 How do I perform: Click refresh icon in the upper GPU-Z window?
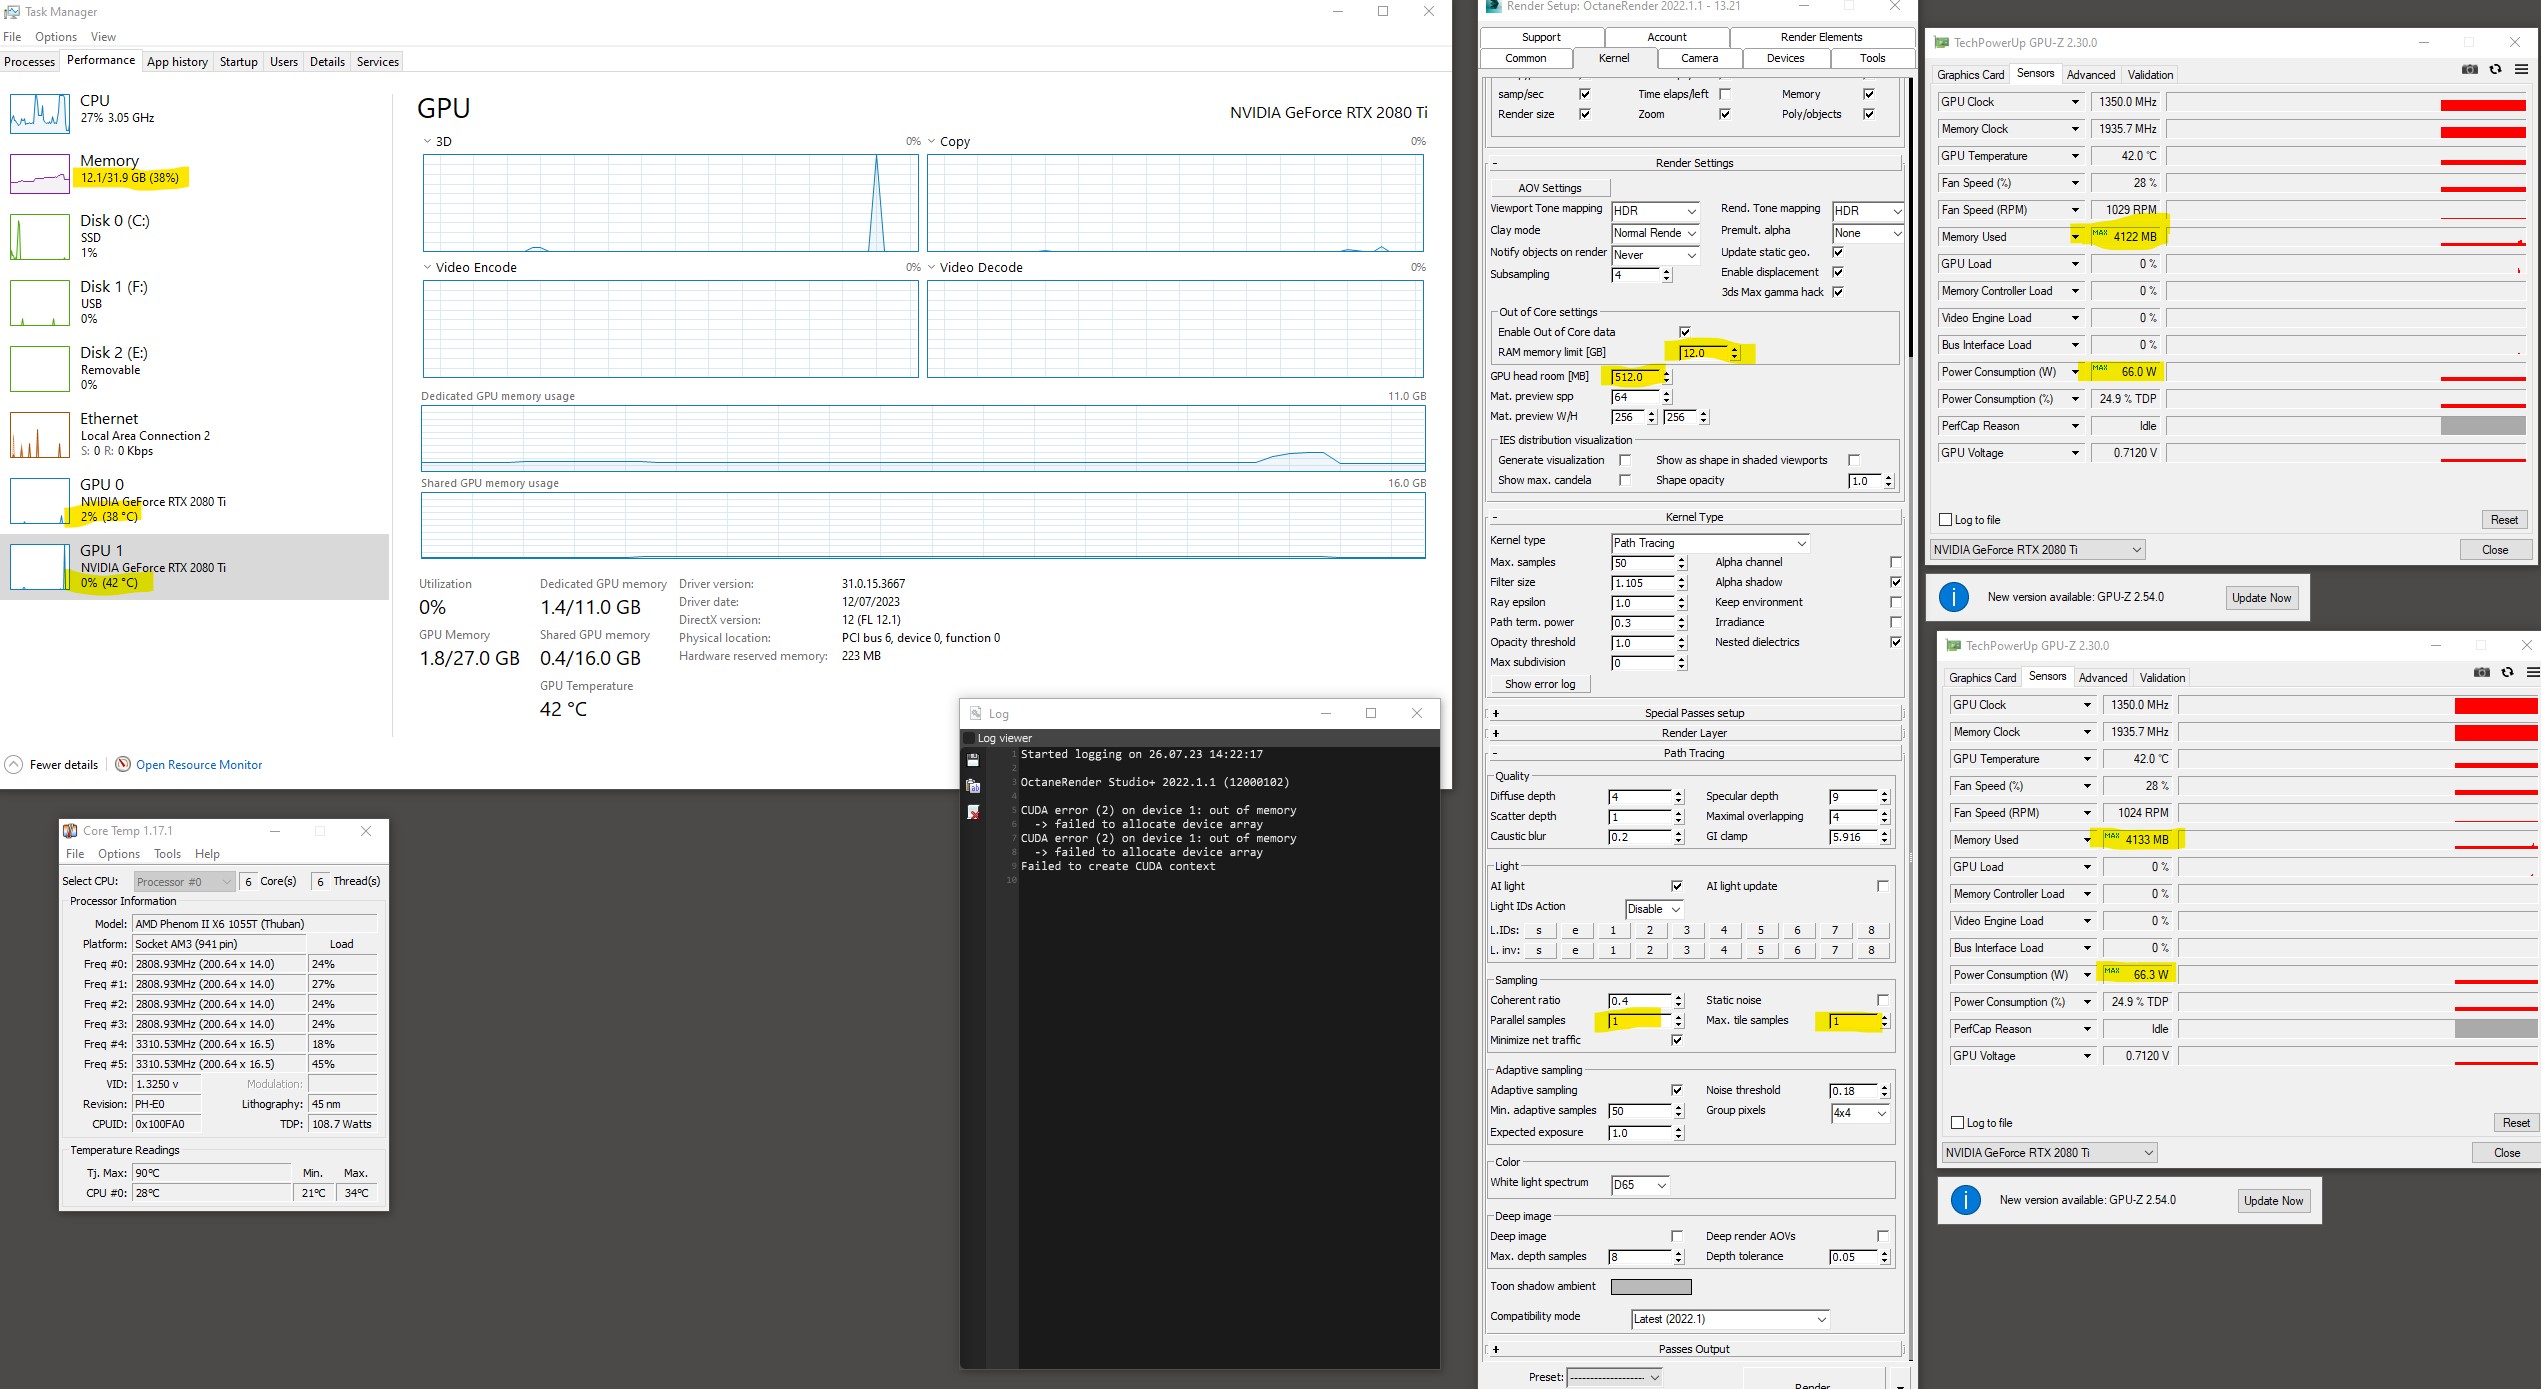[x=2495, y=69]
